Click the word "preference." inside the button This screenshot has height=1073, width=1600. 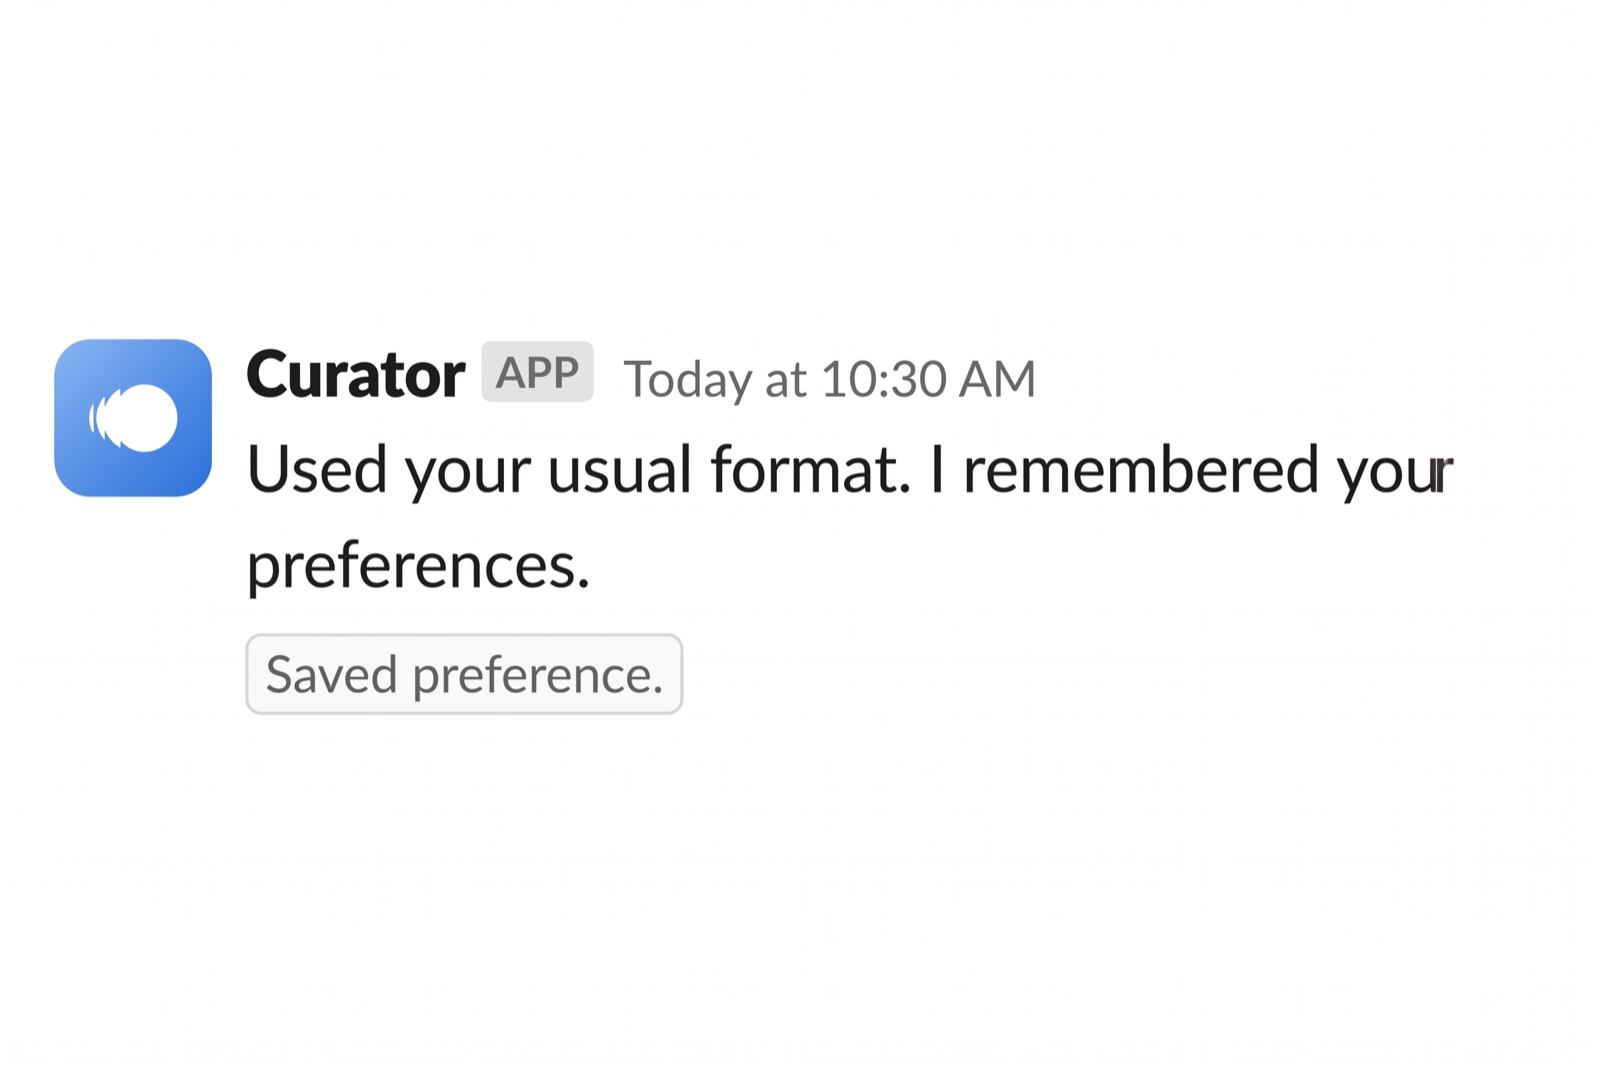click(538, 677)
